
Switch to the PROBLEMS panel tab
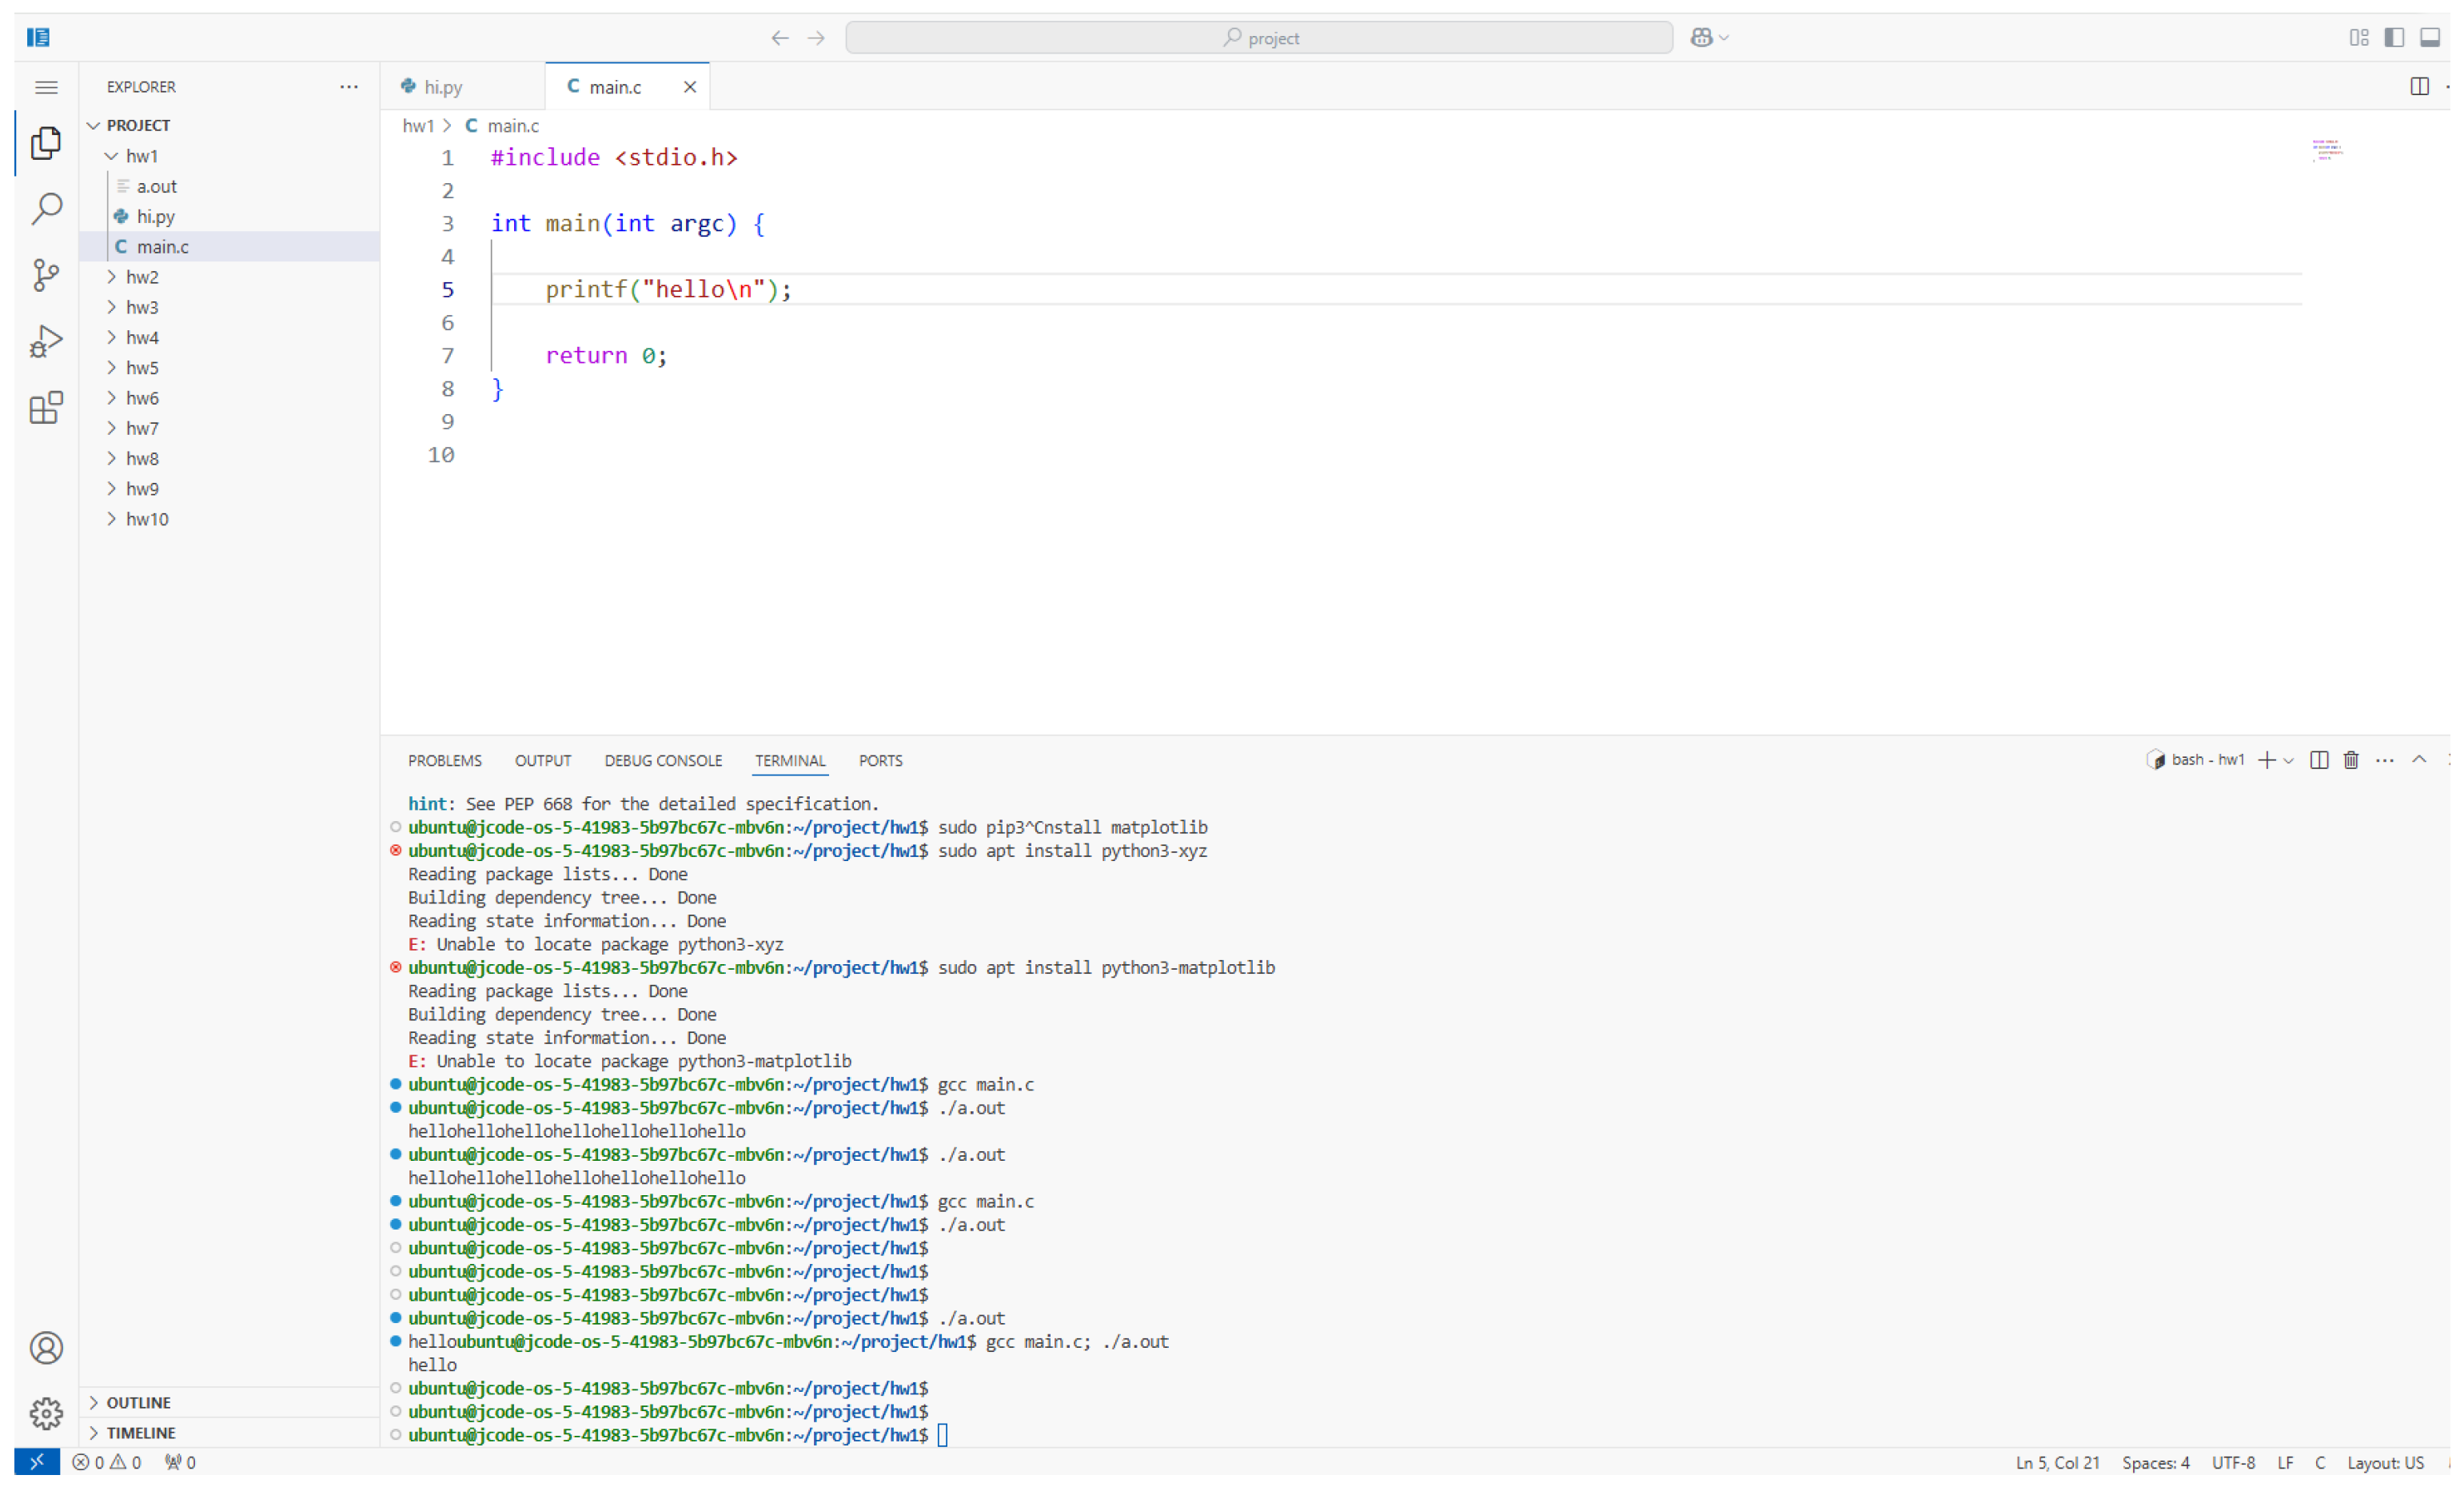444,761
